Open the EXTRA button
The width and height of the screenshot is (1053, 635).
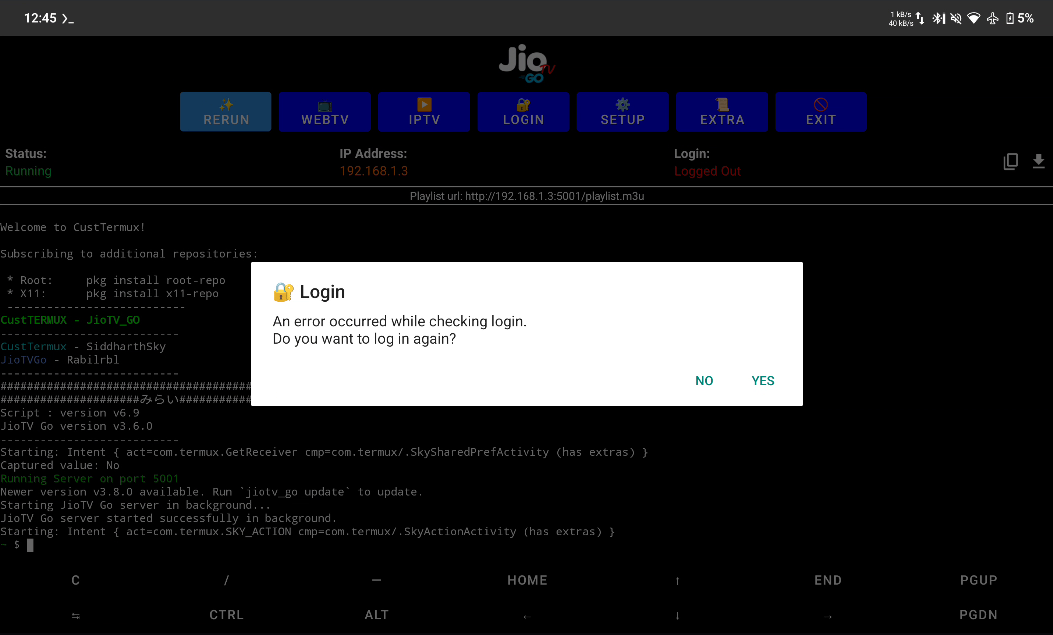tap(722, 112)
